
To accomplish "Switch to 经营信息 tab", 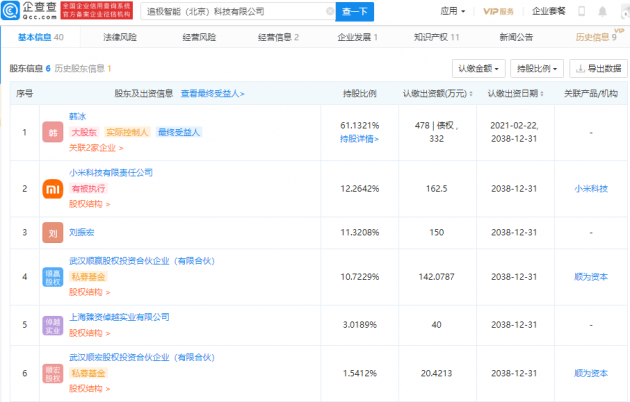I will (x=278, y=37).
